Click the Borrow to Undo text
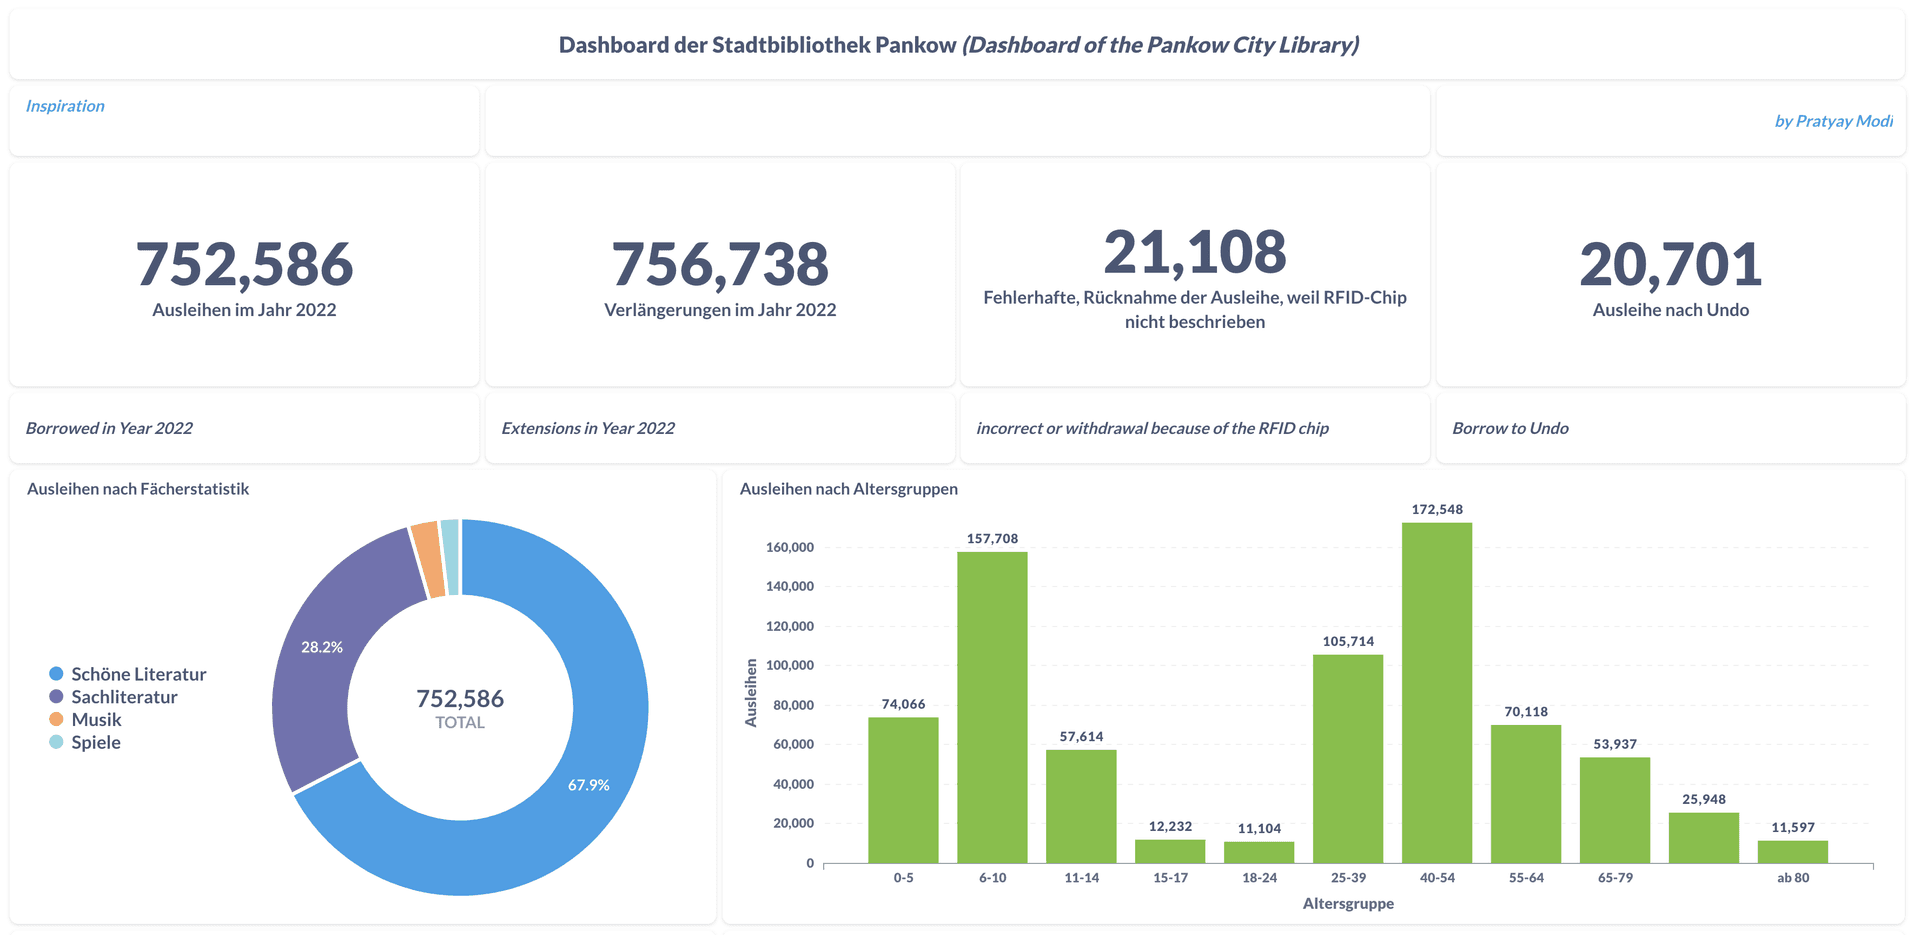The height and width of the screenshot is (935, 1920). tap(1510, 428)
